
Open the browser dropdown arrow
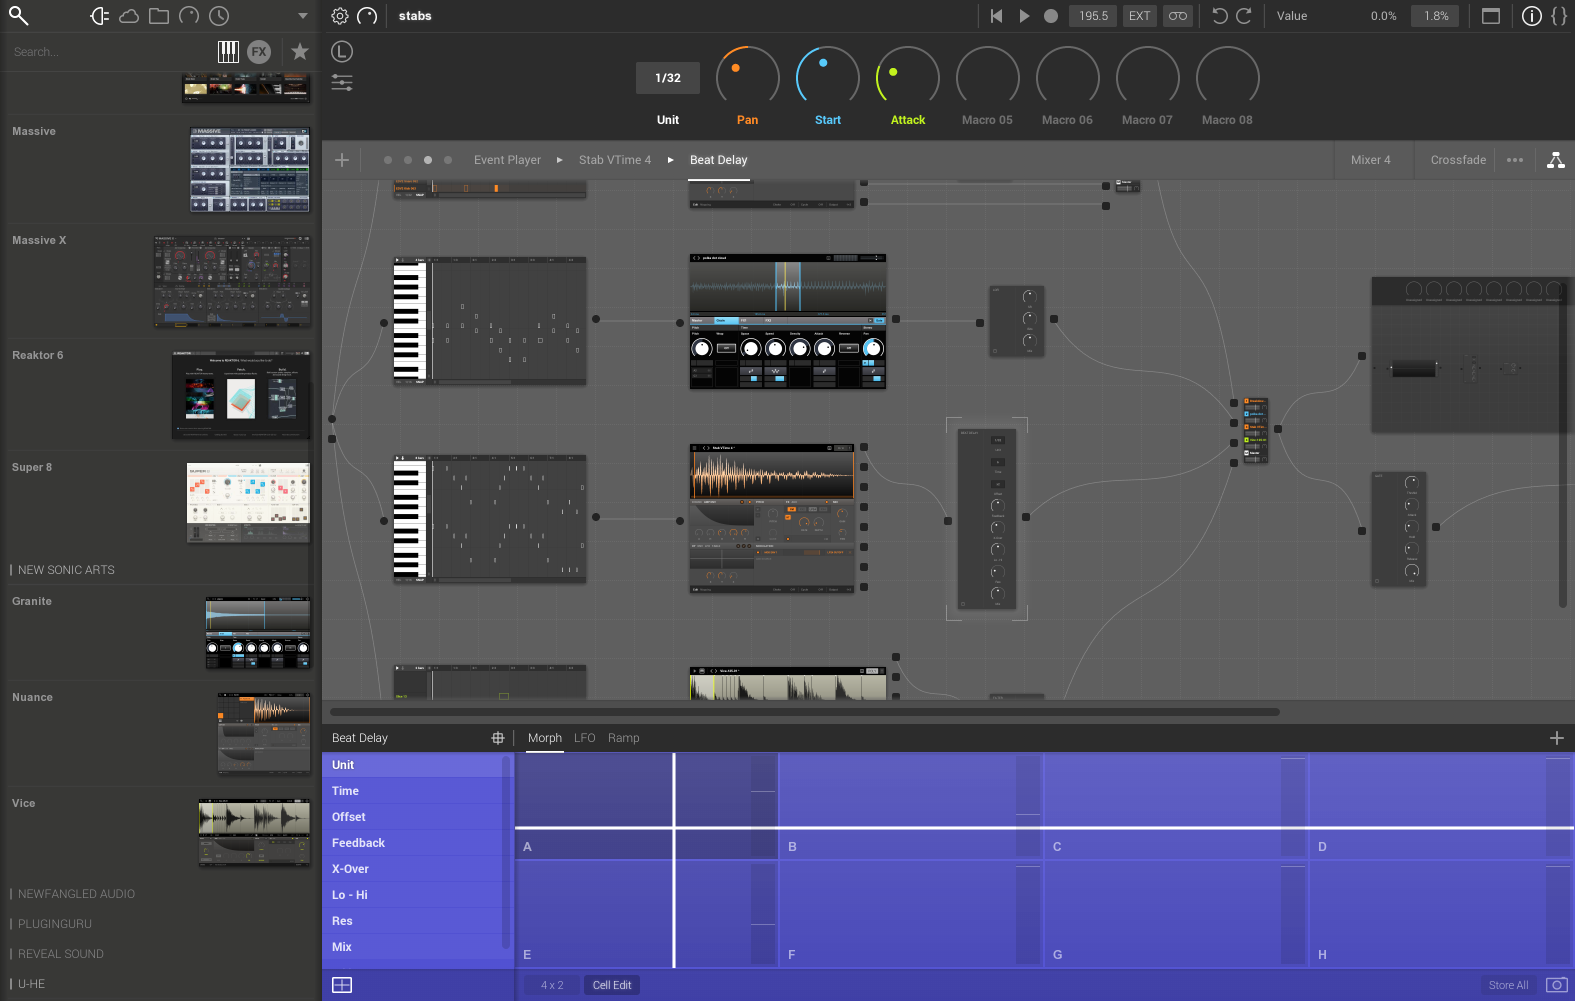point(302,16)
